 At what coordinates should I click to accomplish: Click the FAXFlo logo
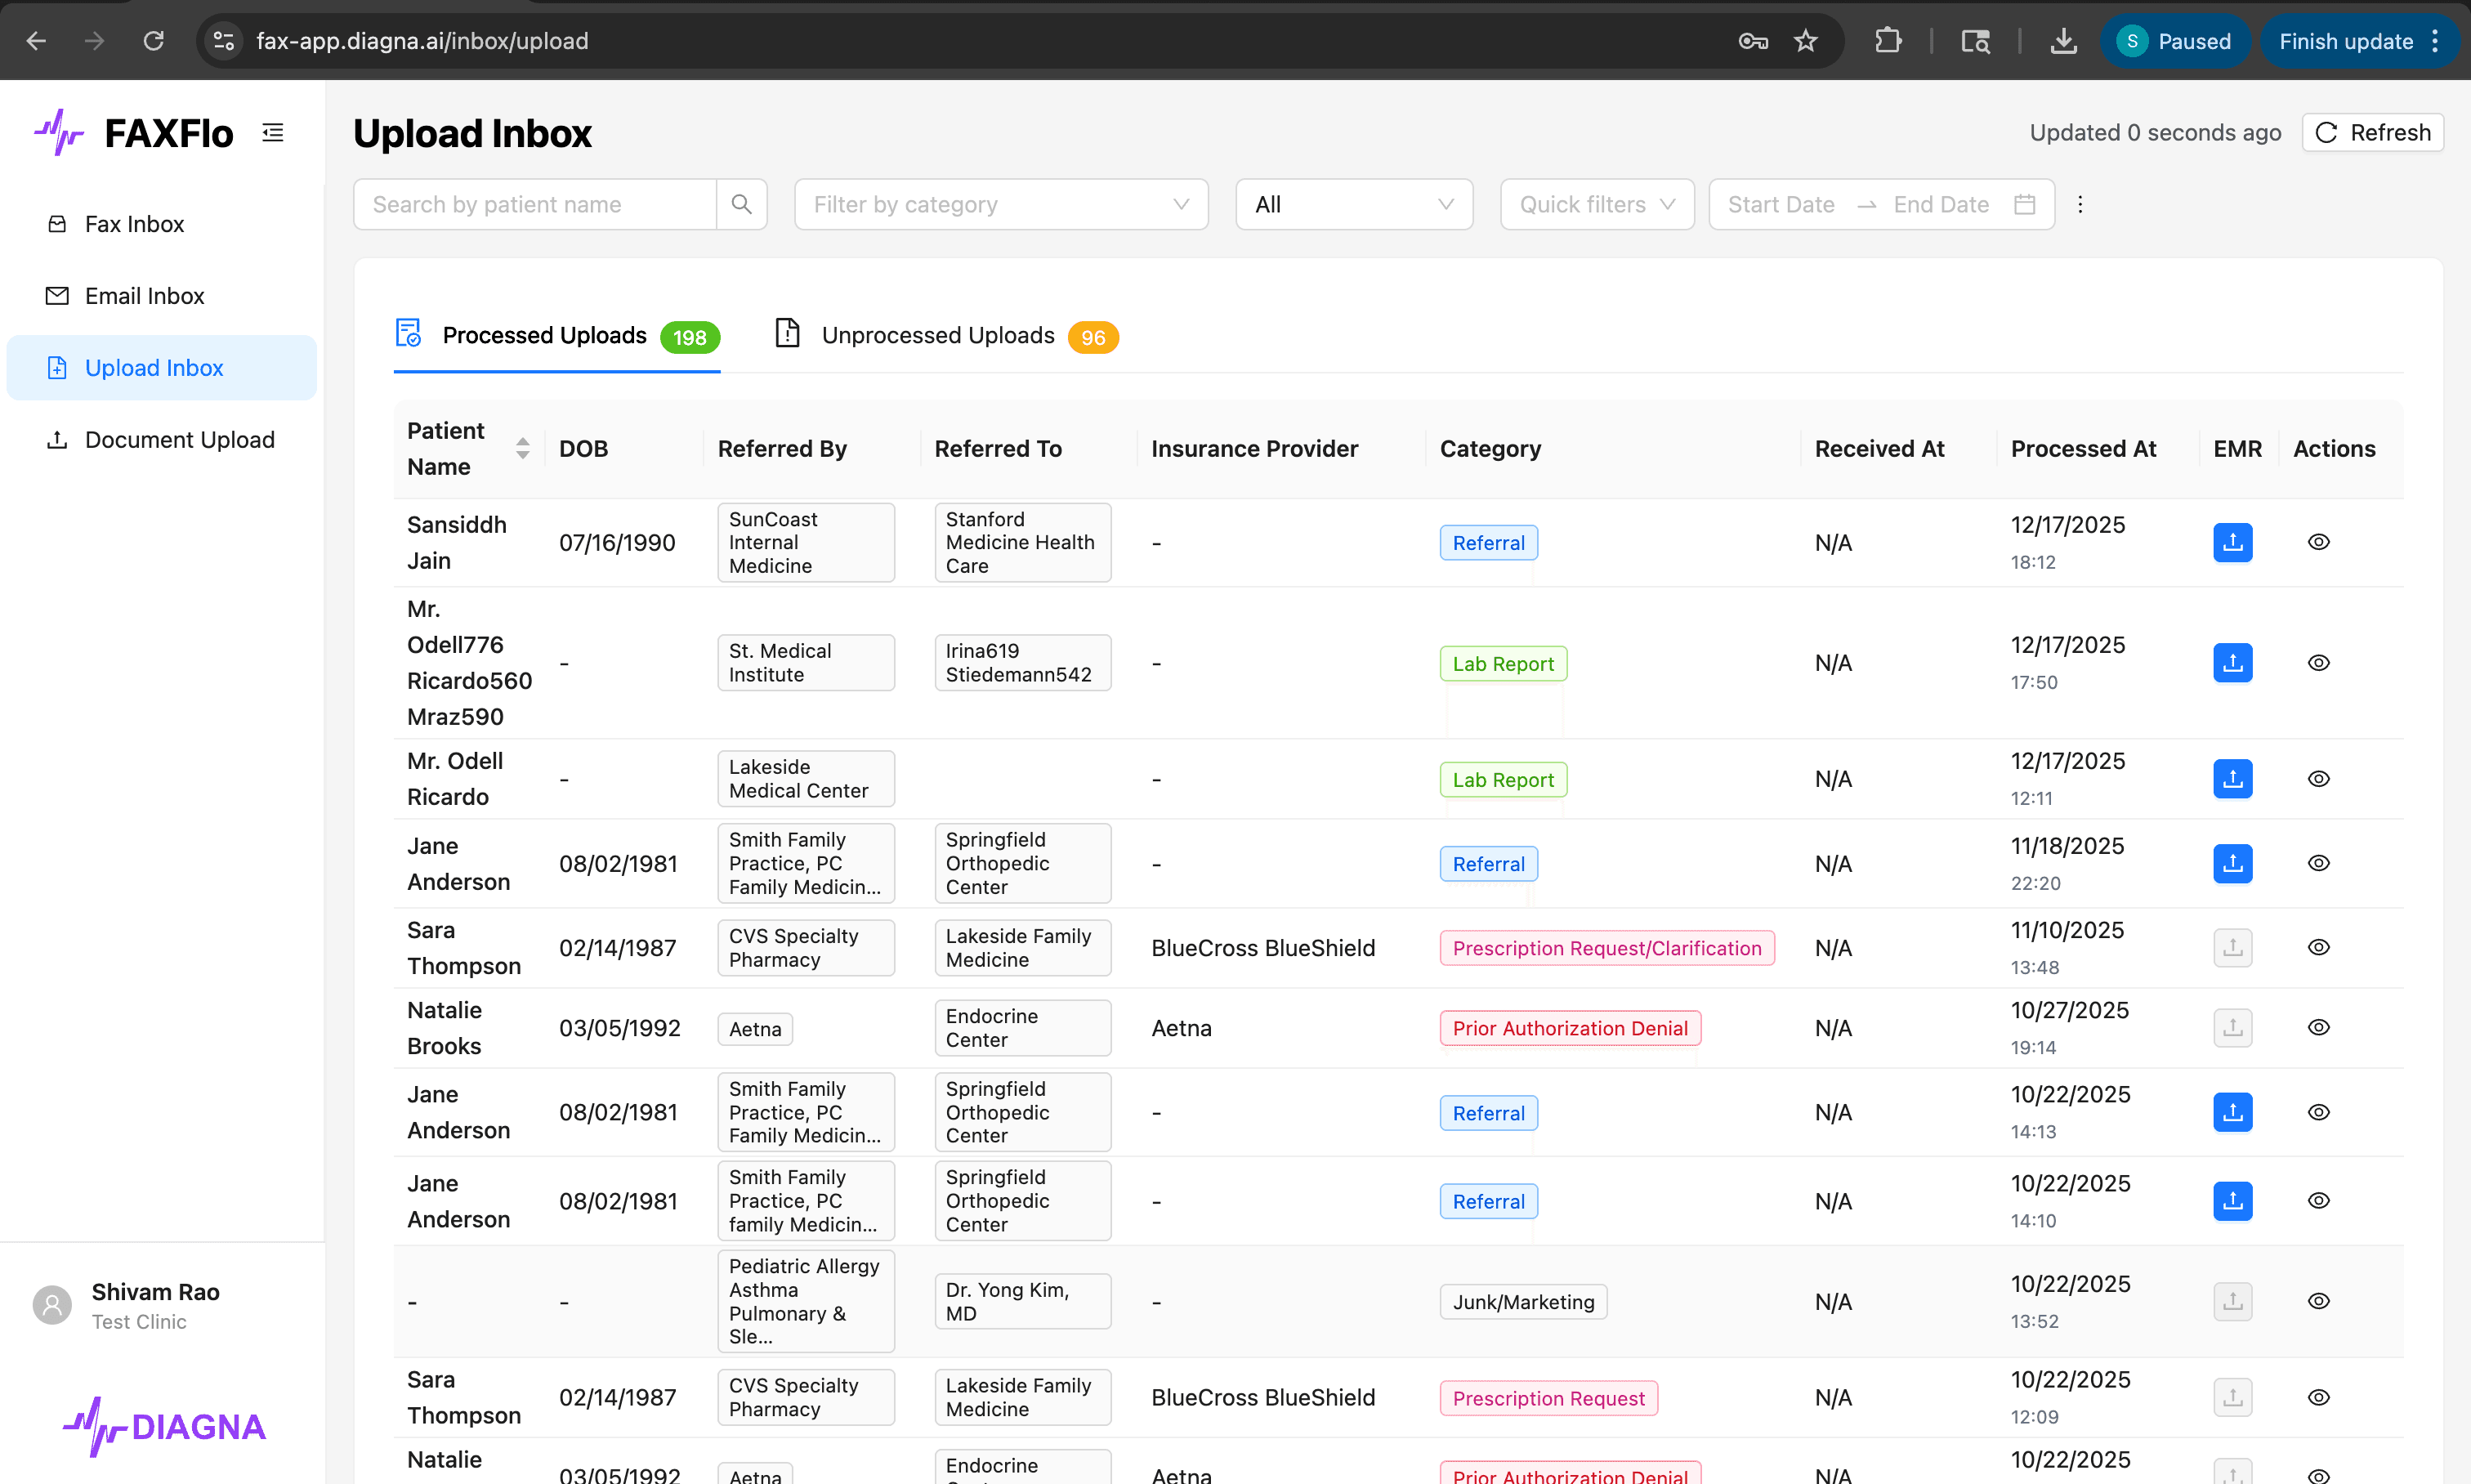click(134, 133)
